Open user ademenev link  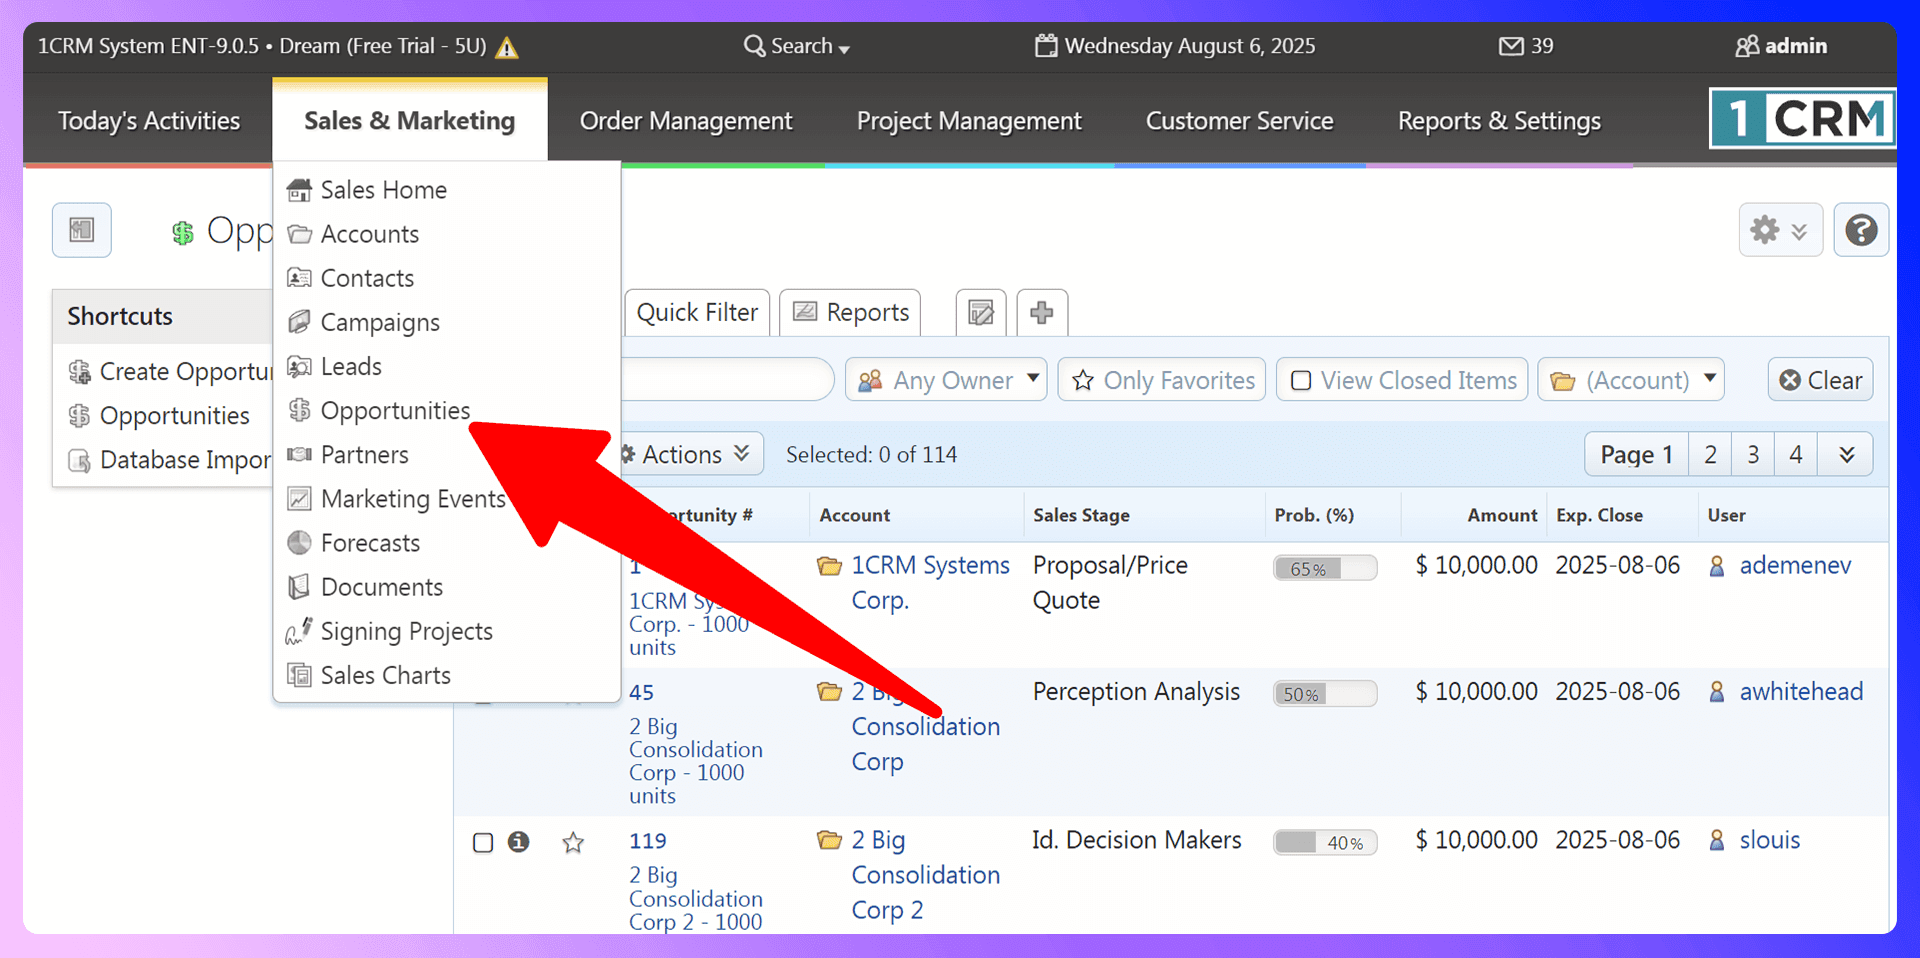(x=1795, y=565)
